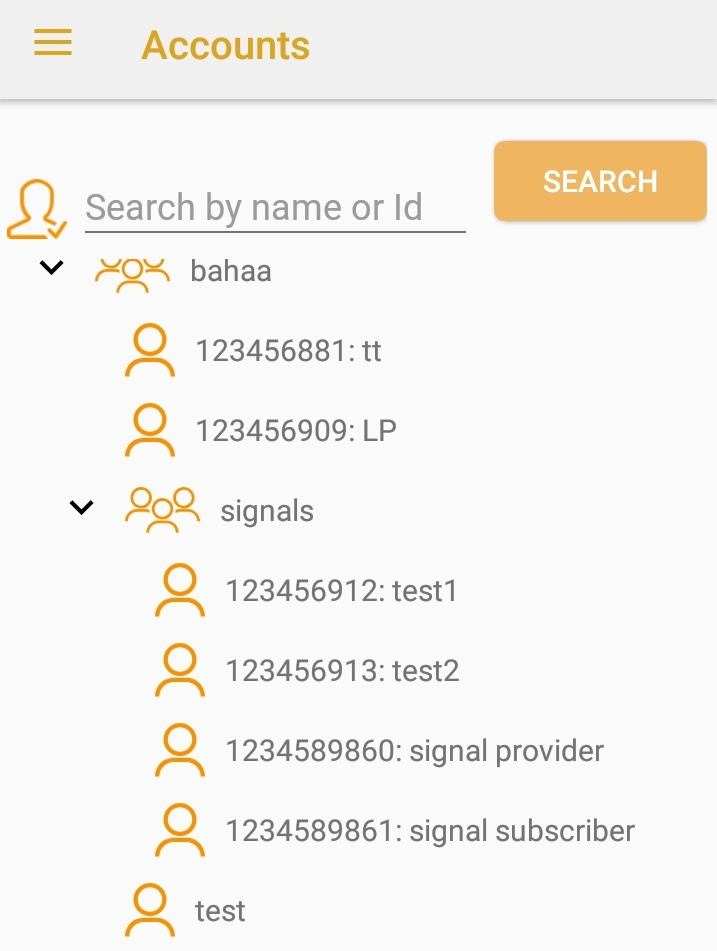Viewport: 717px width, 951px height.
Task: Select account 1234589861: signal subscriber
Action: (x=430, y=831)
